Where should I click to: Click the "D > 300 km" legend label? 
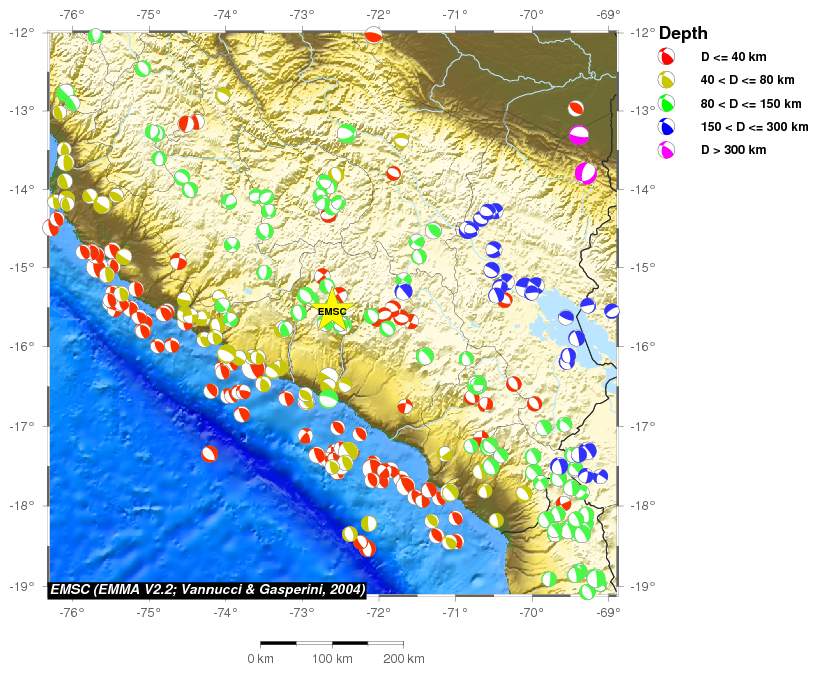pyautogui.click(x=733, y=150)
